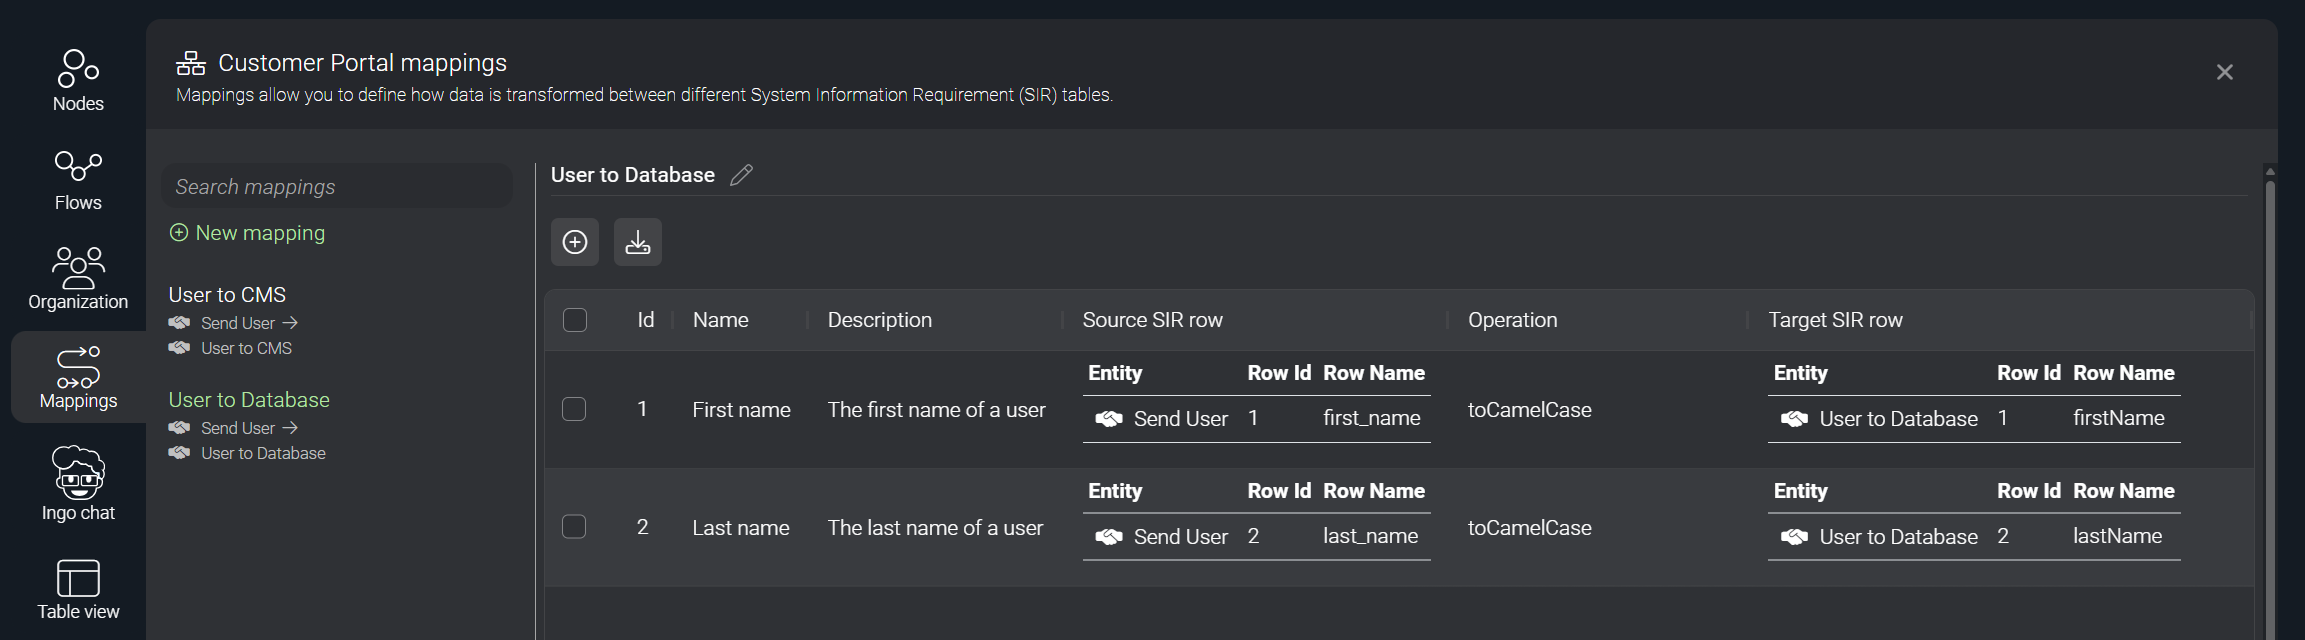Click handshake icon beside Send User under User to Database
This screenshot has height=640, width=2305.
[x=179, y=428]
